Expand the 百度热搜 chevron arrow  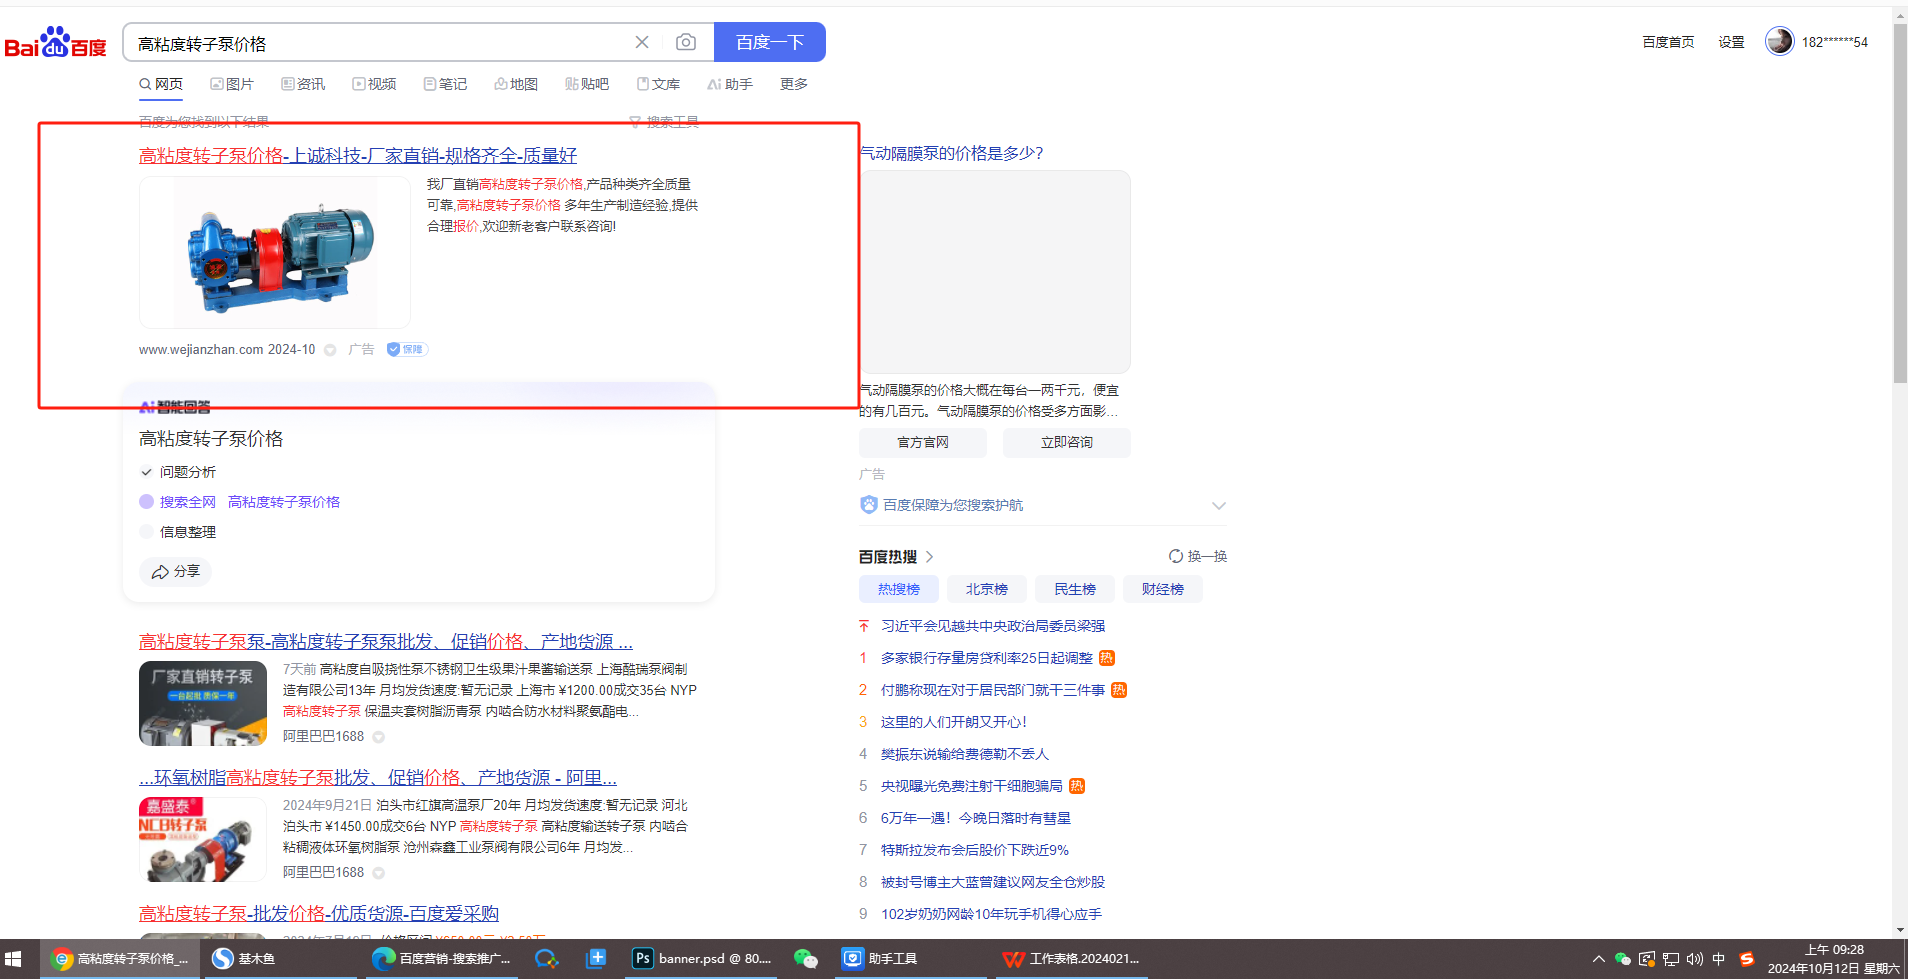point(929,557)
